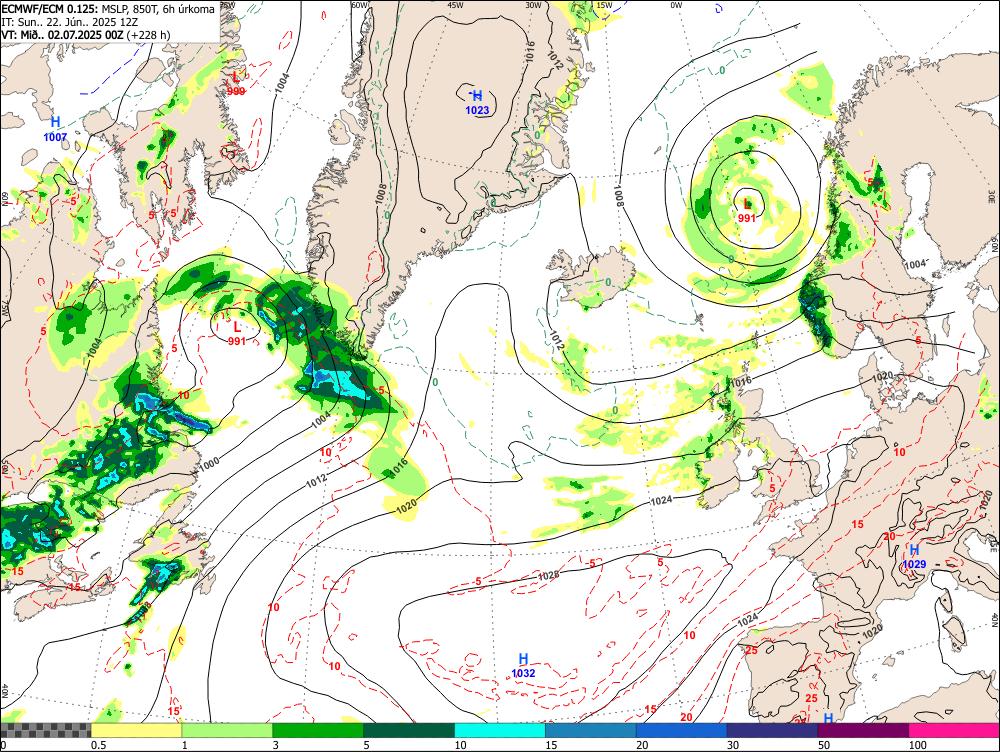The height and width of the screenshot is (752, 1000).
Task: Click the init time 'IT: Sun.. 22. Jún.. 2025 12Z'
Action: [70, 22]
